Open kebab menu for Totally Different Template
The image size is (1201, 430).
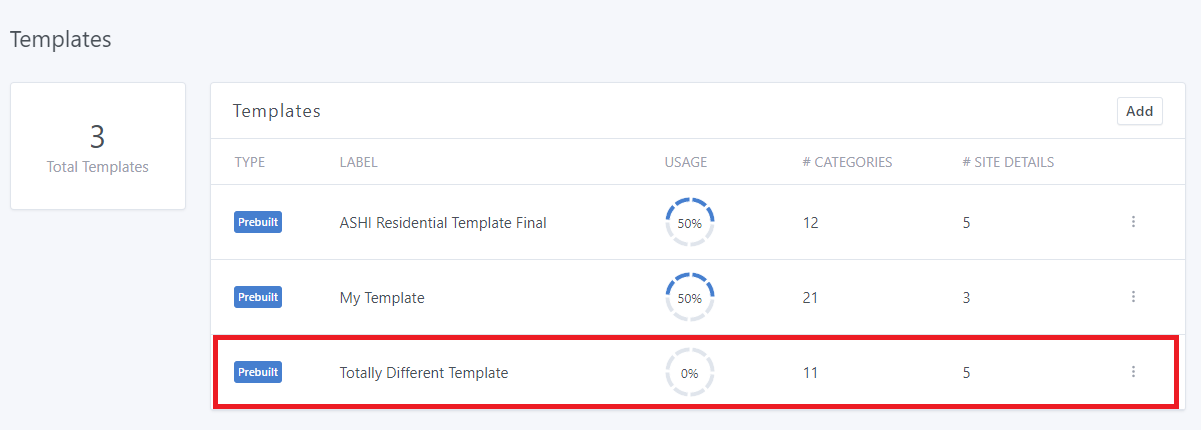1133,372
